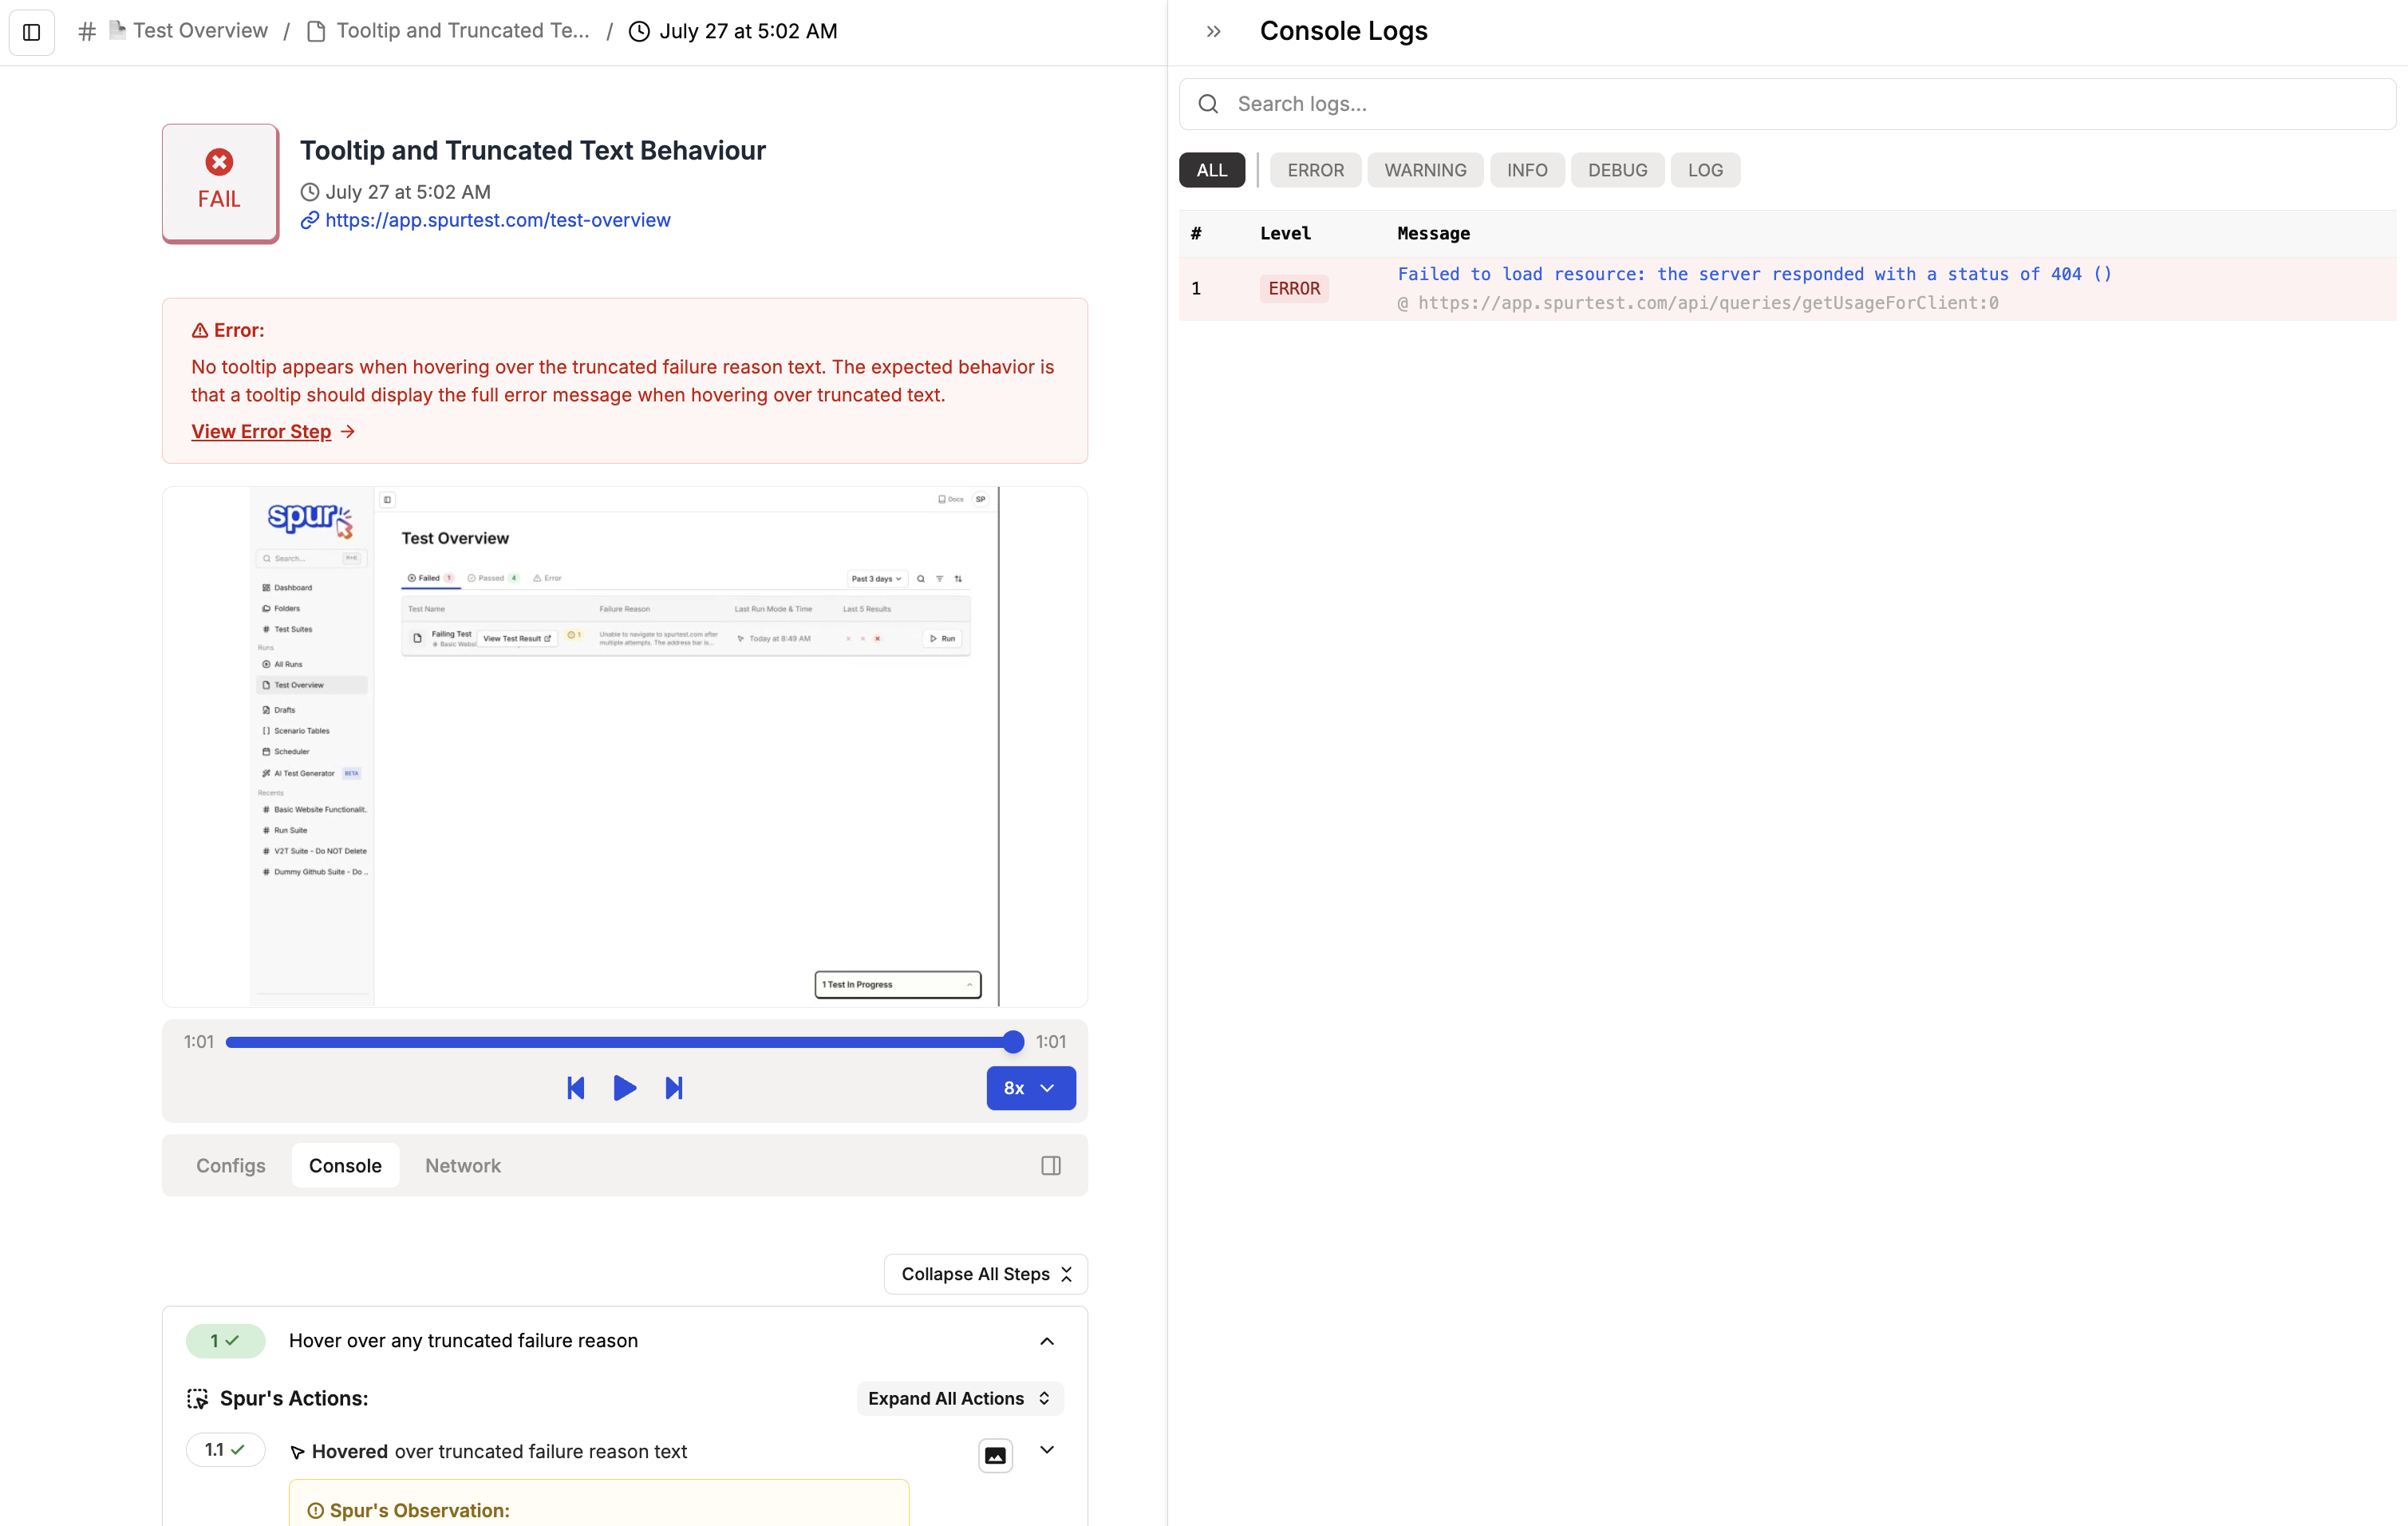The width and height of the screenshot is (2408, 1526).
Task: Open screenshot icon for step 1.1
Action: click(x=995, y=1455)
